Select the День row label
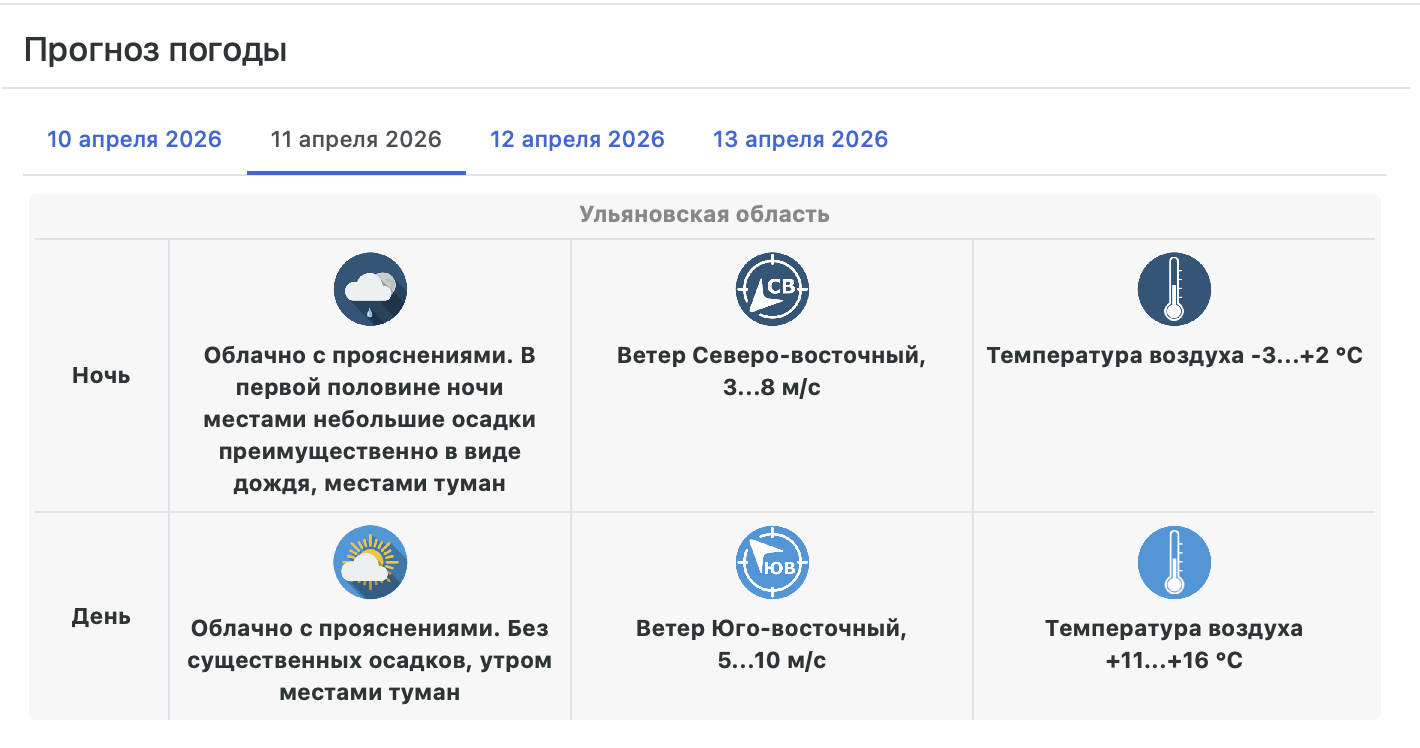The image size is (1420, 748). [101, 616]
